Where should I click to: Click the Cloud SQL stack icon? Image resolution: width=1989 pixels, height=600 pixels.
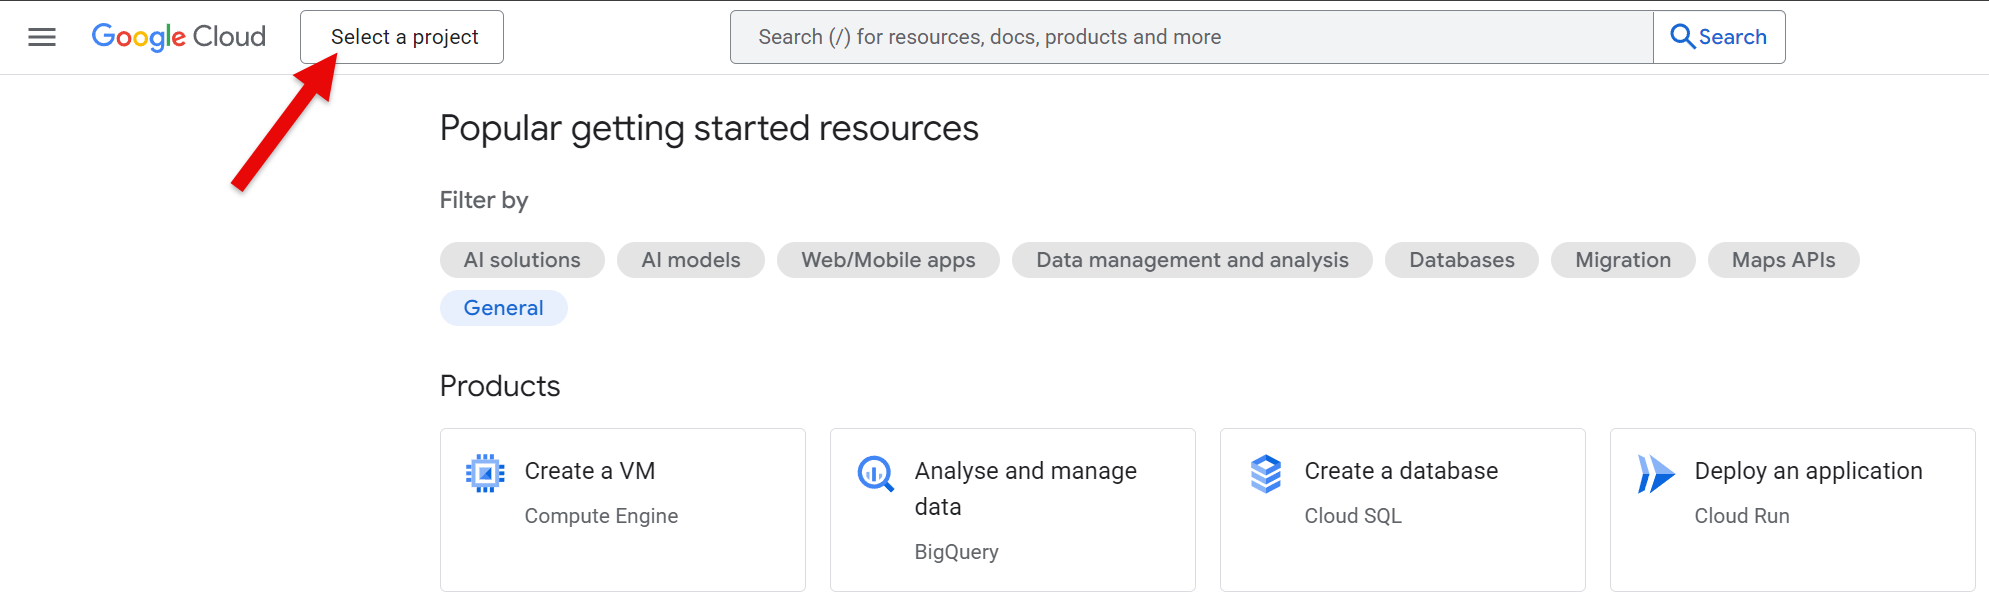[x=1265, y=473]
